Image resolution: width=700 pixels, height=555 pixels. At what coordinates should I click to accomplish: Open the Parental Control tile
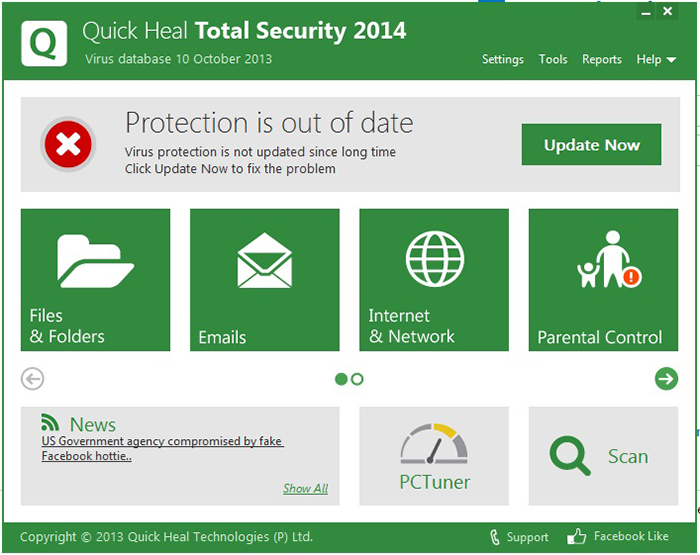coord(603,280)
